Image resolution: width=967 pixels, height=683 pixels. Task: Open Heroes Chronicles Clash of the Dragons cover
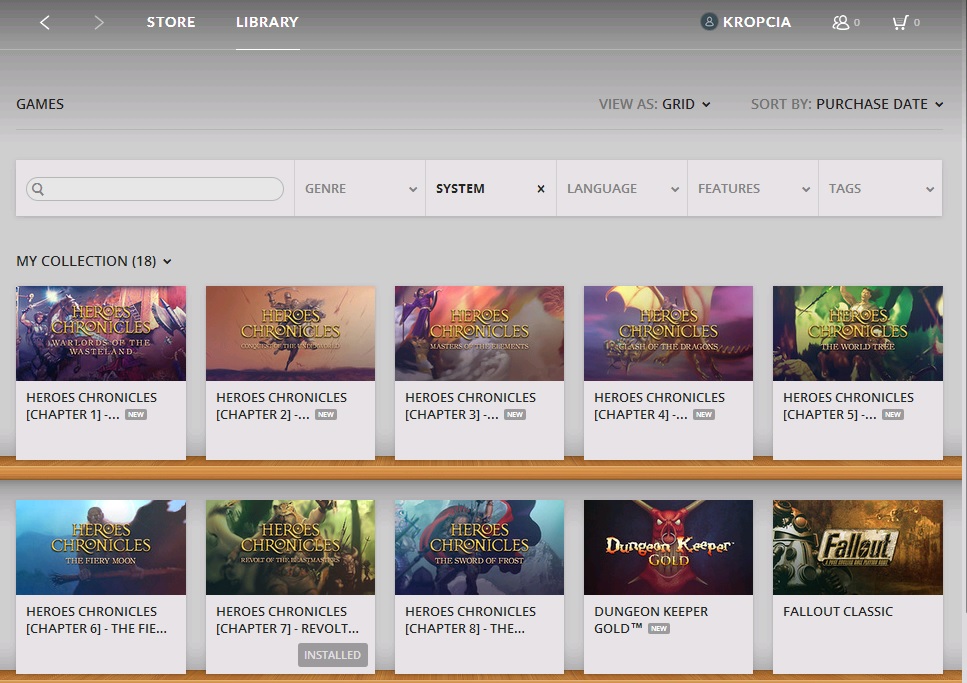669,333
